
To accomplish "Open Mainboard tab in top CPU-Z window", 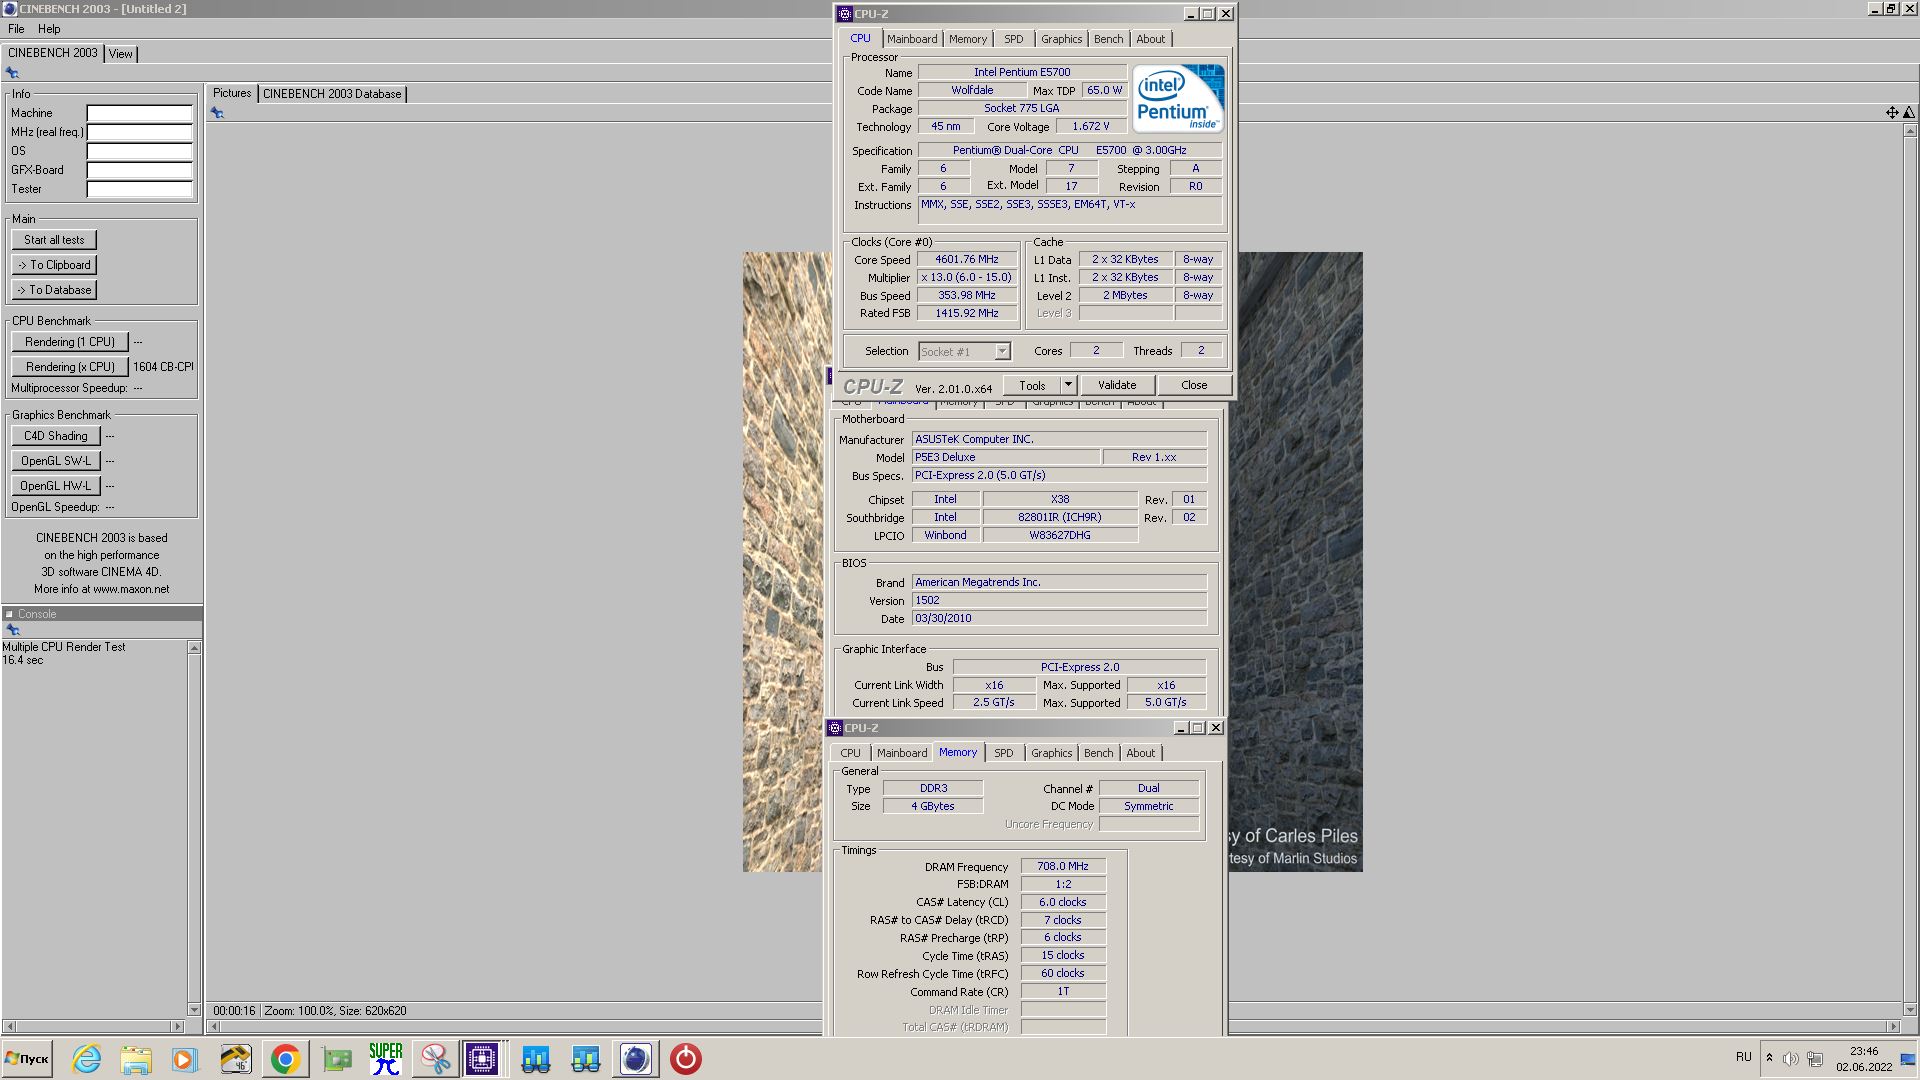I will click(x=912, y=39).
